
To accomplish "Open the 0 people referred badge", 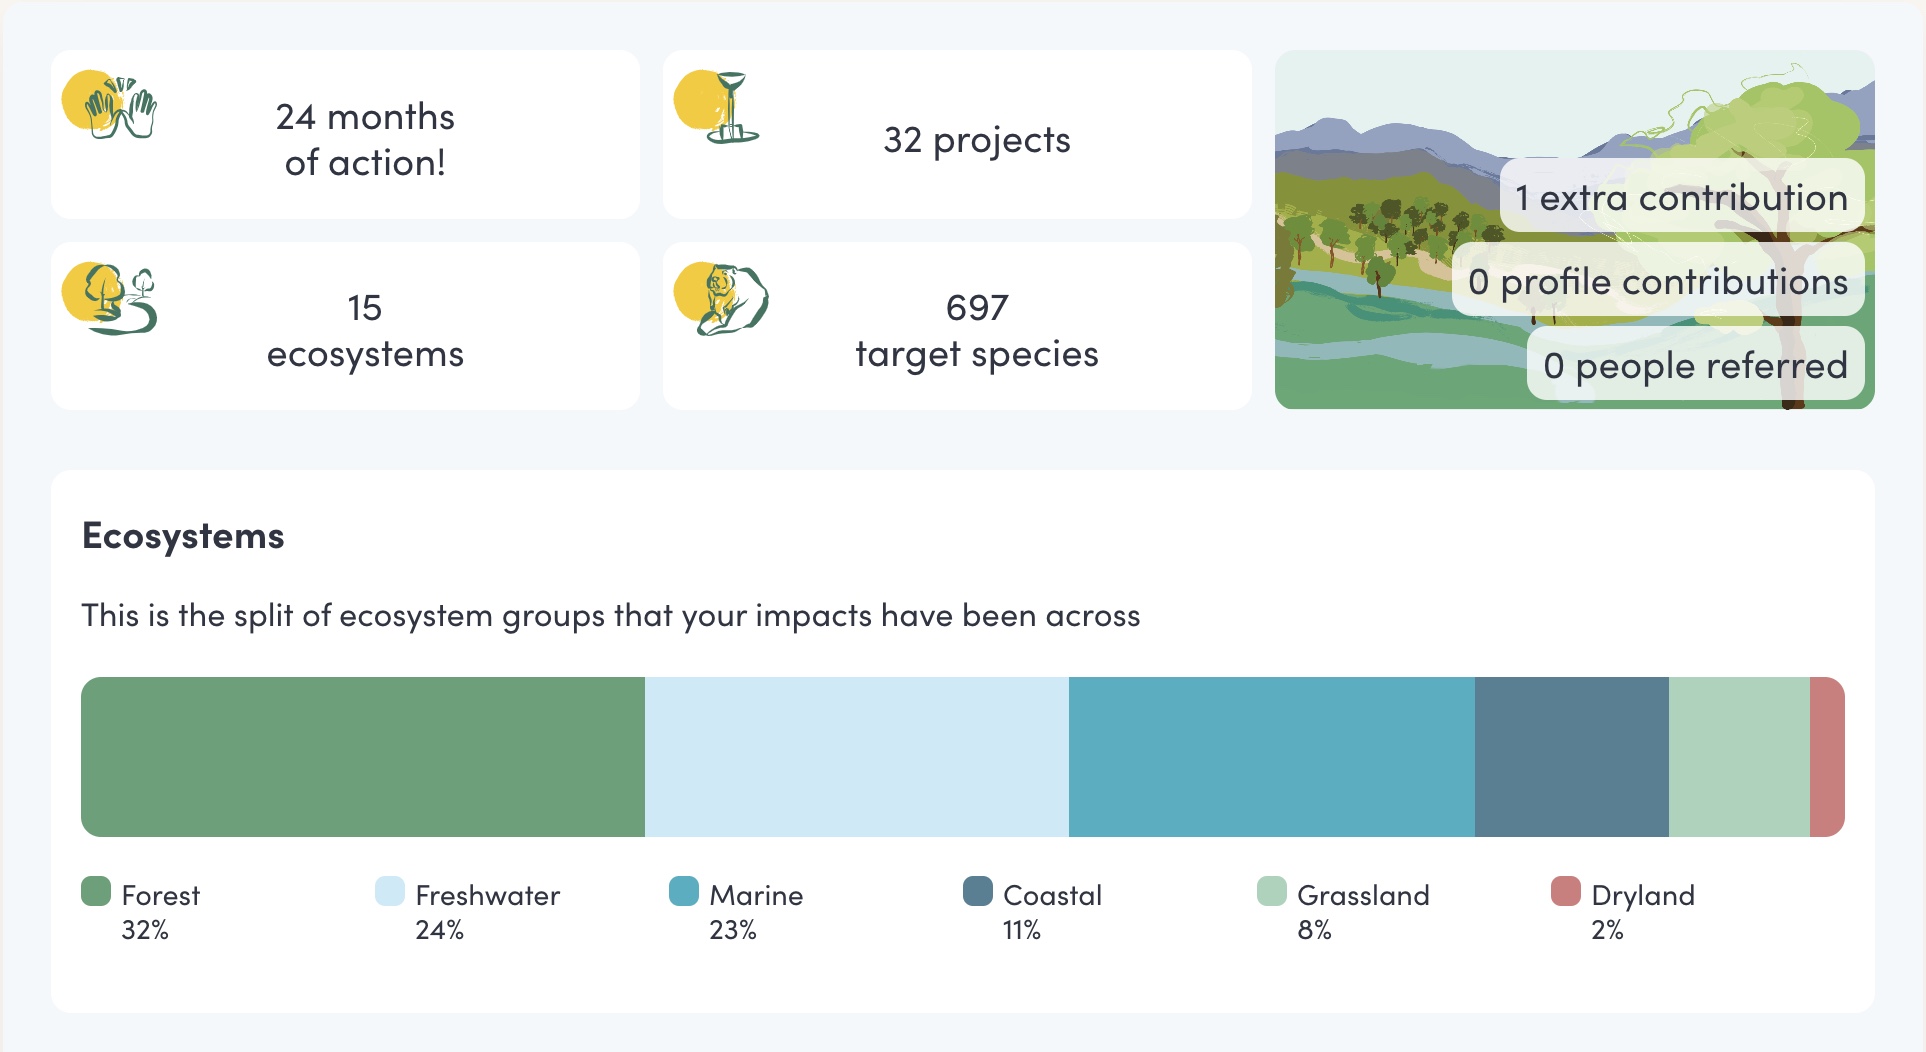I will 1696,365.
